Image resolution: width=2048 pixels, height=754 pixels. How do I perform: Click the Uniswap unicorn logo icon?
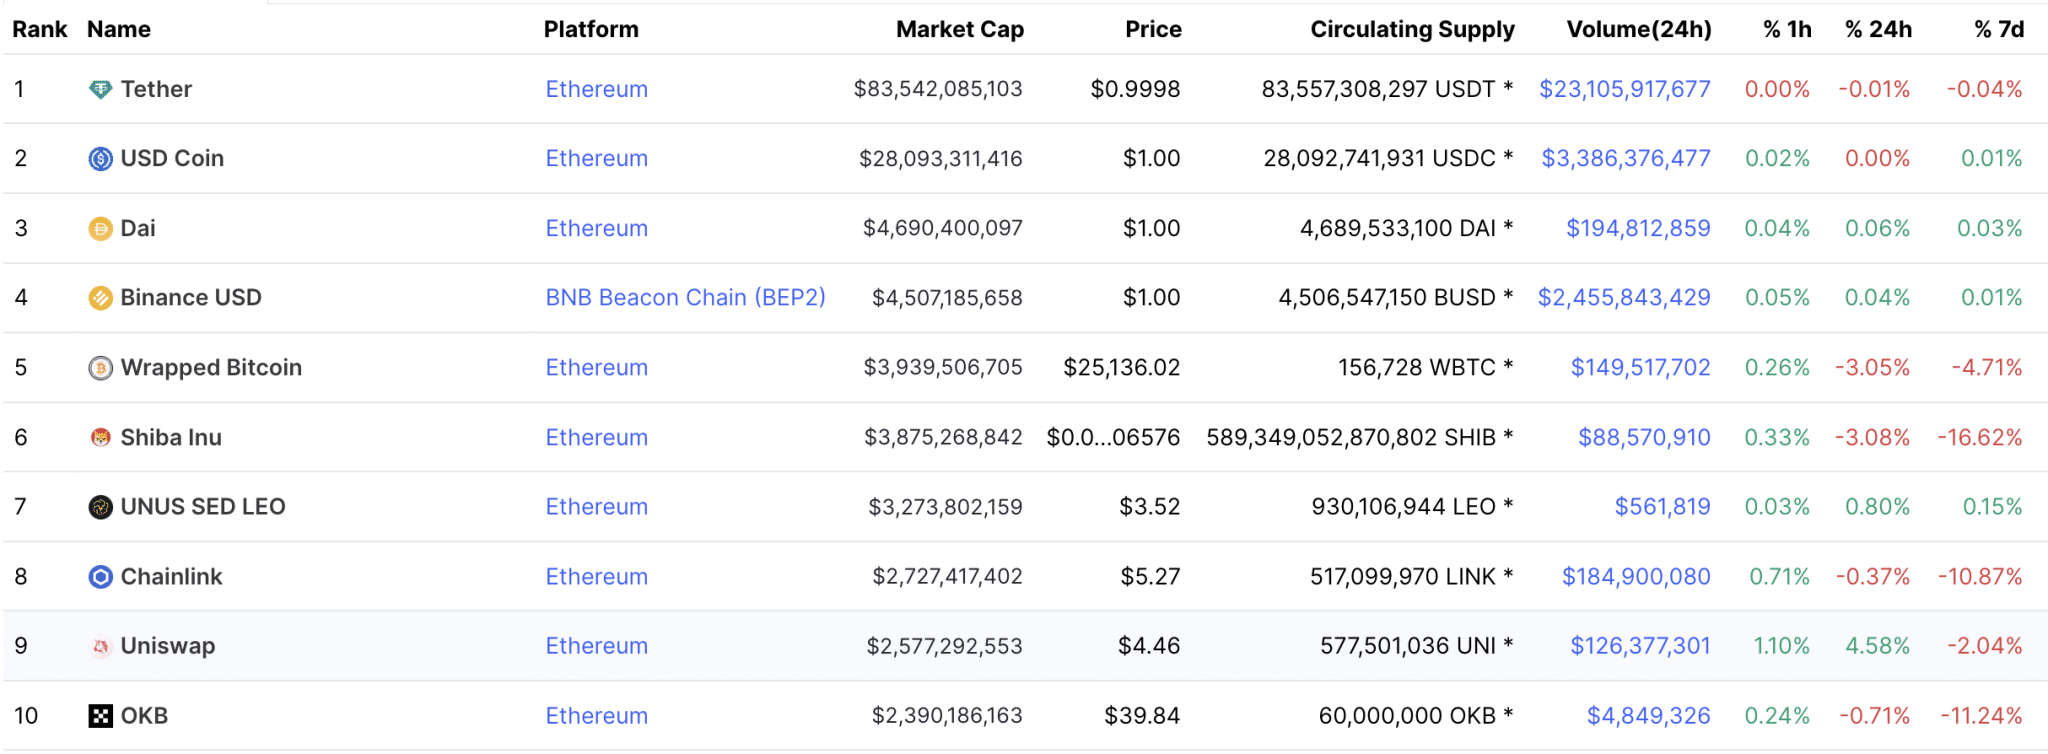pyautogui.click(x=100, y=647)
